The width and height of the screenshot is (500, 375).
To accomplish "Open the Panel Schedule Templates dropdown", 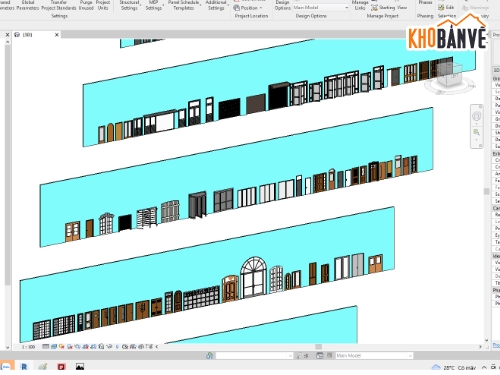I will click(x=184, y=5).
